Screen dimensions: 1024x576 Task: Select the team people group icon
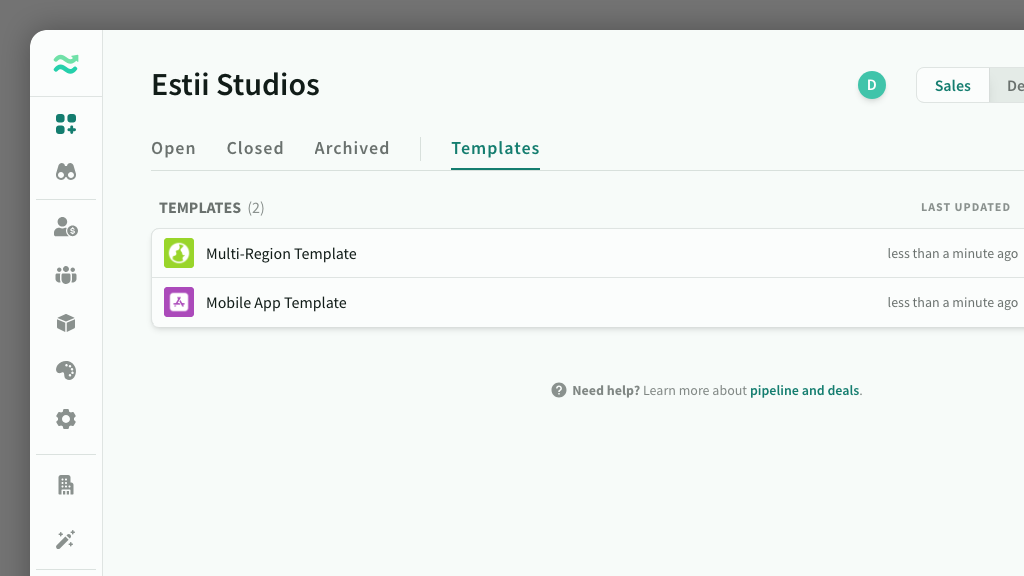coord(66,275)
